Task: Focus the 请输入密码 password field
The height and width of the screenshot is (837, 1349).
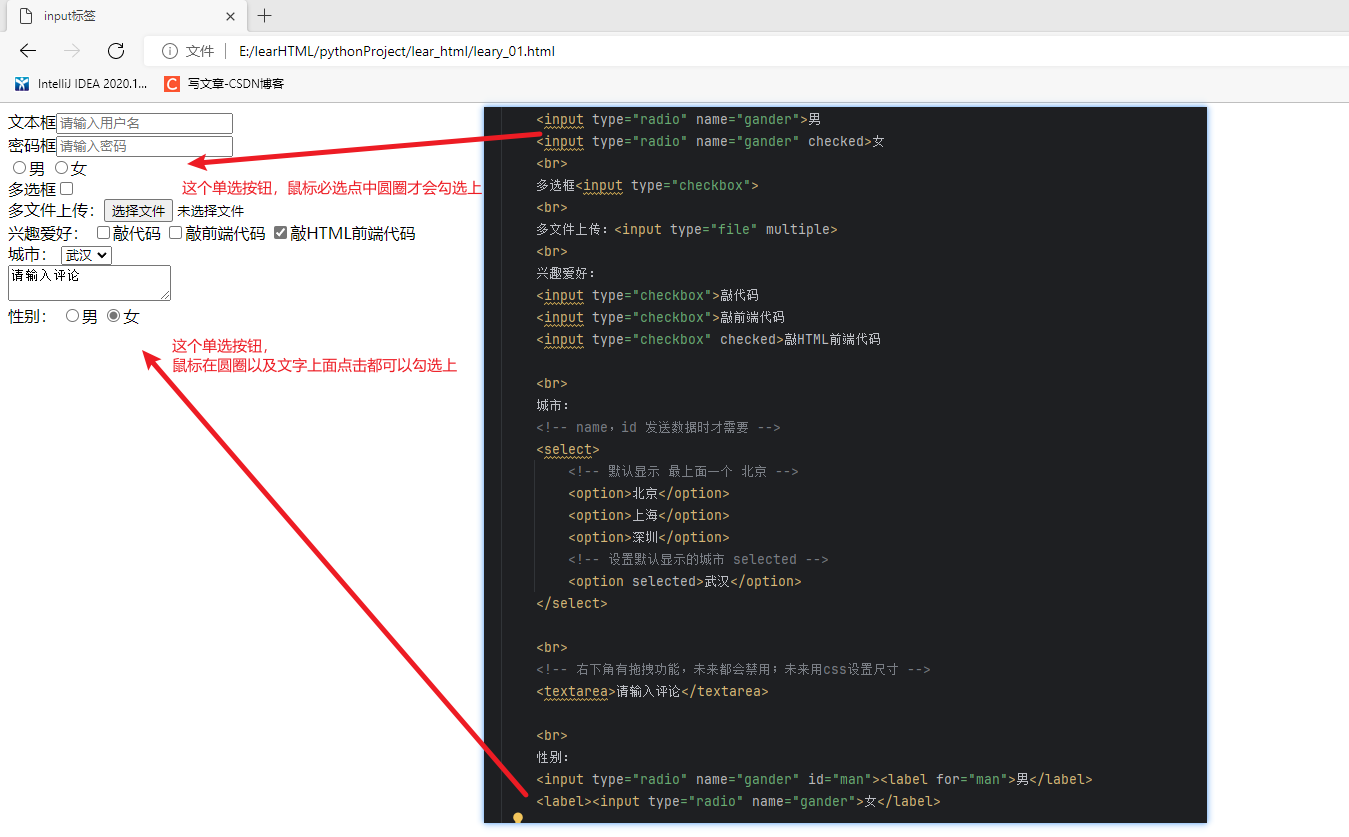Action: pos(144,146)
